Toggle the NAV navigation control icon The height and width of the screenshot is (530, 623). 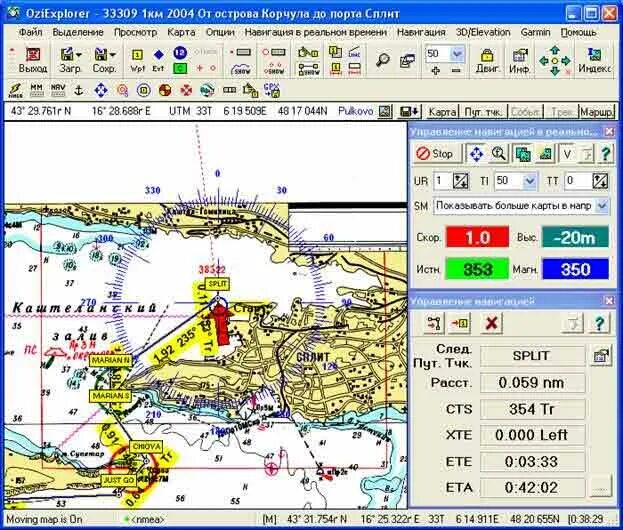tap(58, 91)
